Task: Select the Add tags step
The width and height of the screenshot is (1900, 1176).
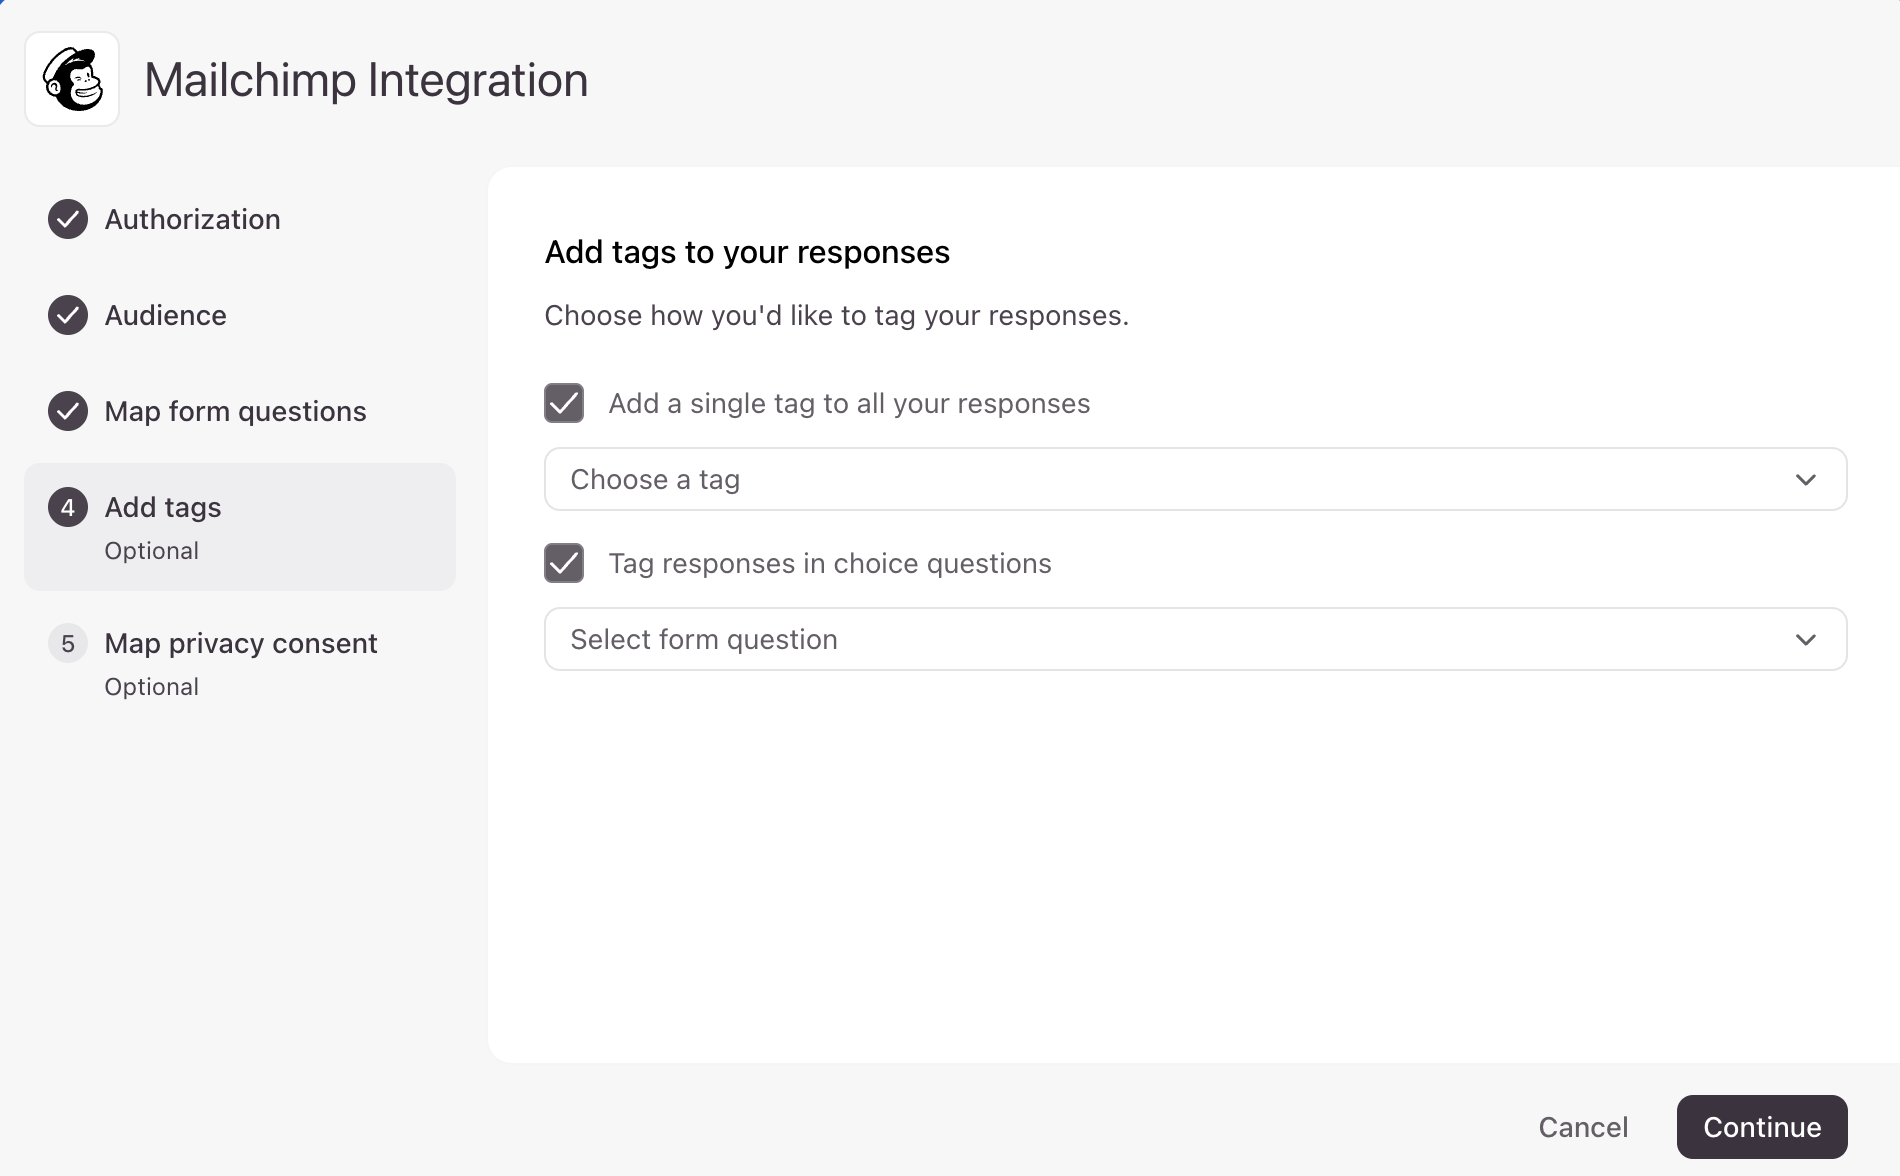Action: click(x=240, y=527)
